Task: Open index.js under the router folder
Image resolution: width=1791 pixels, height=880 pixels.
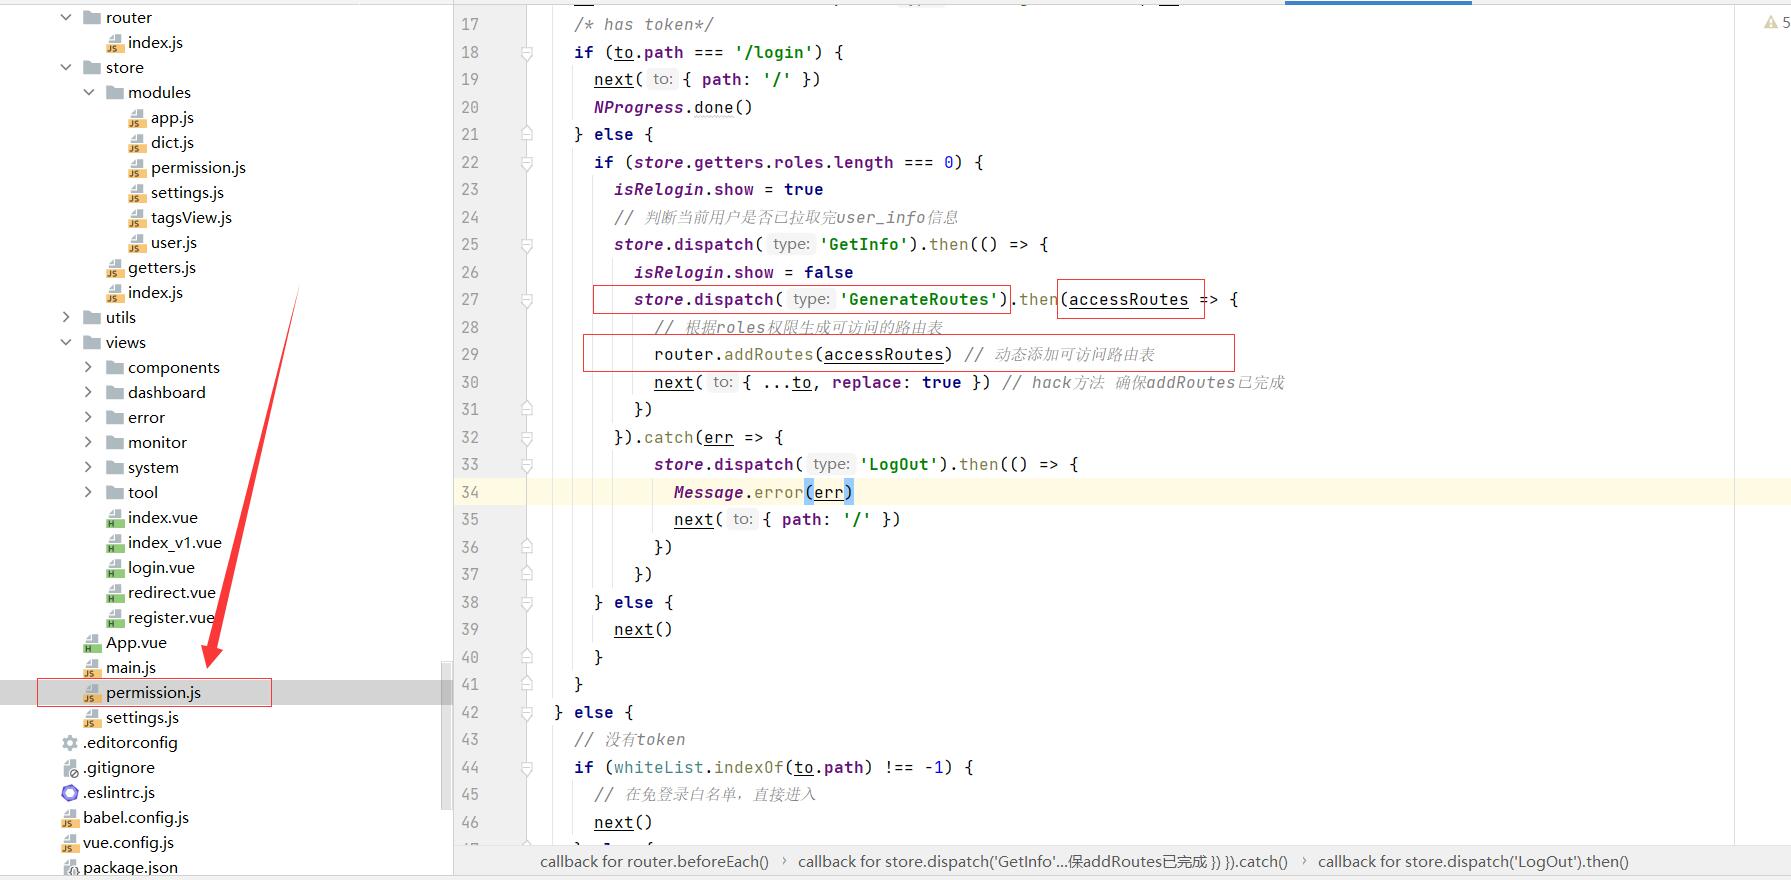Action: tap(155, 43)
